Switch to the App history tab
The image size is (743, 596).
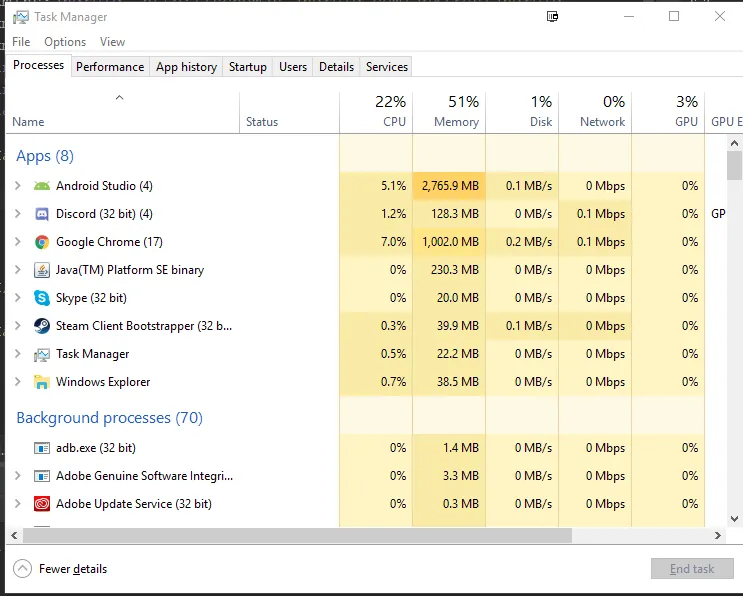186,67
